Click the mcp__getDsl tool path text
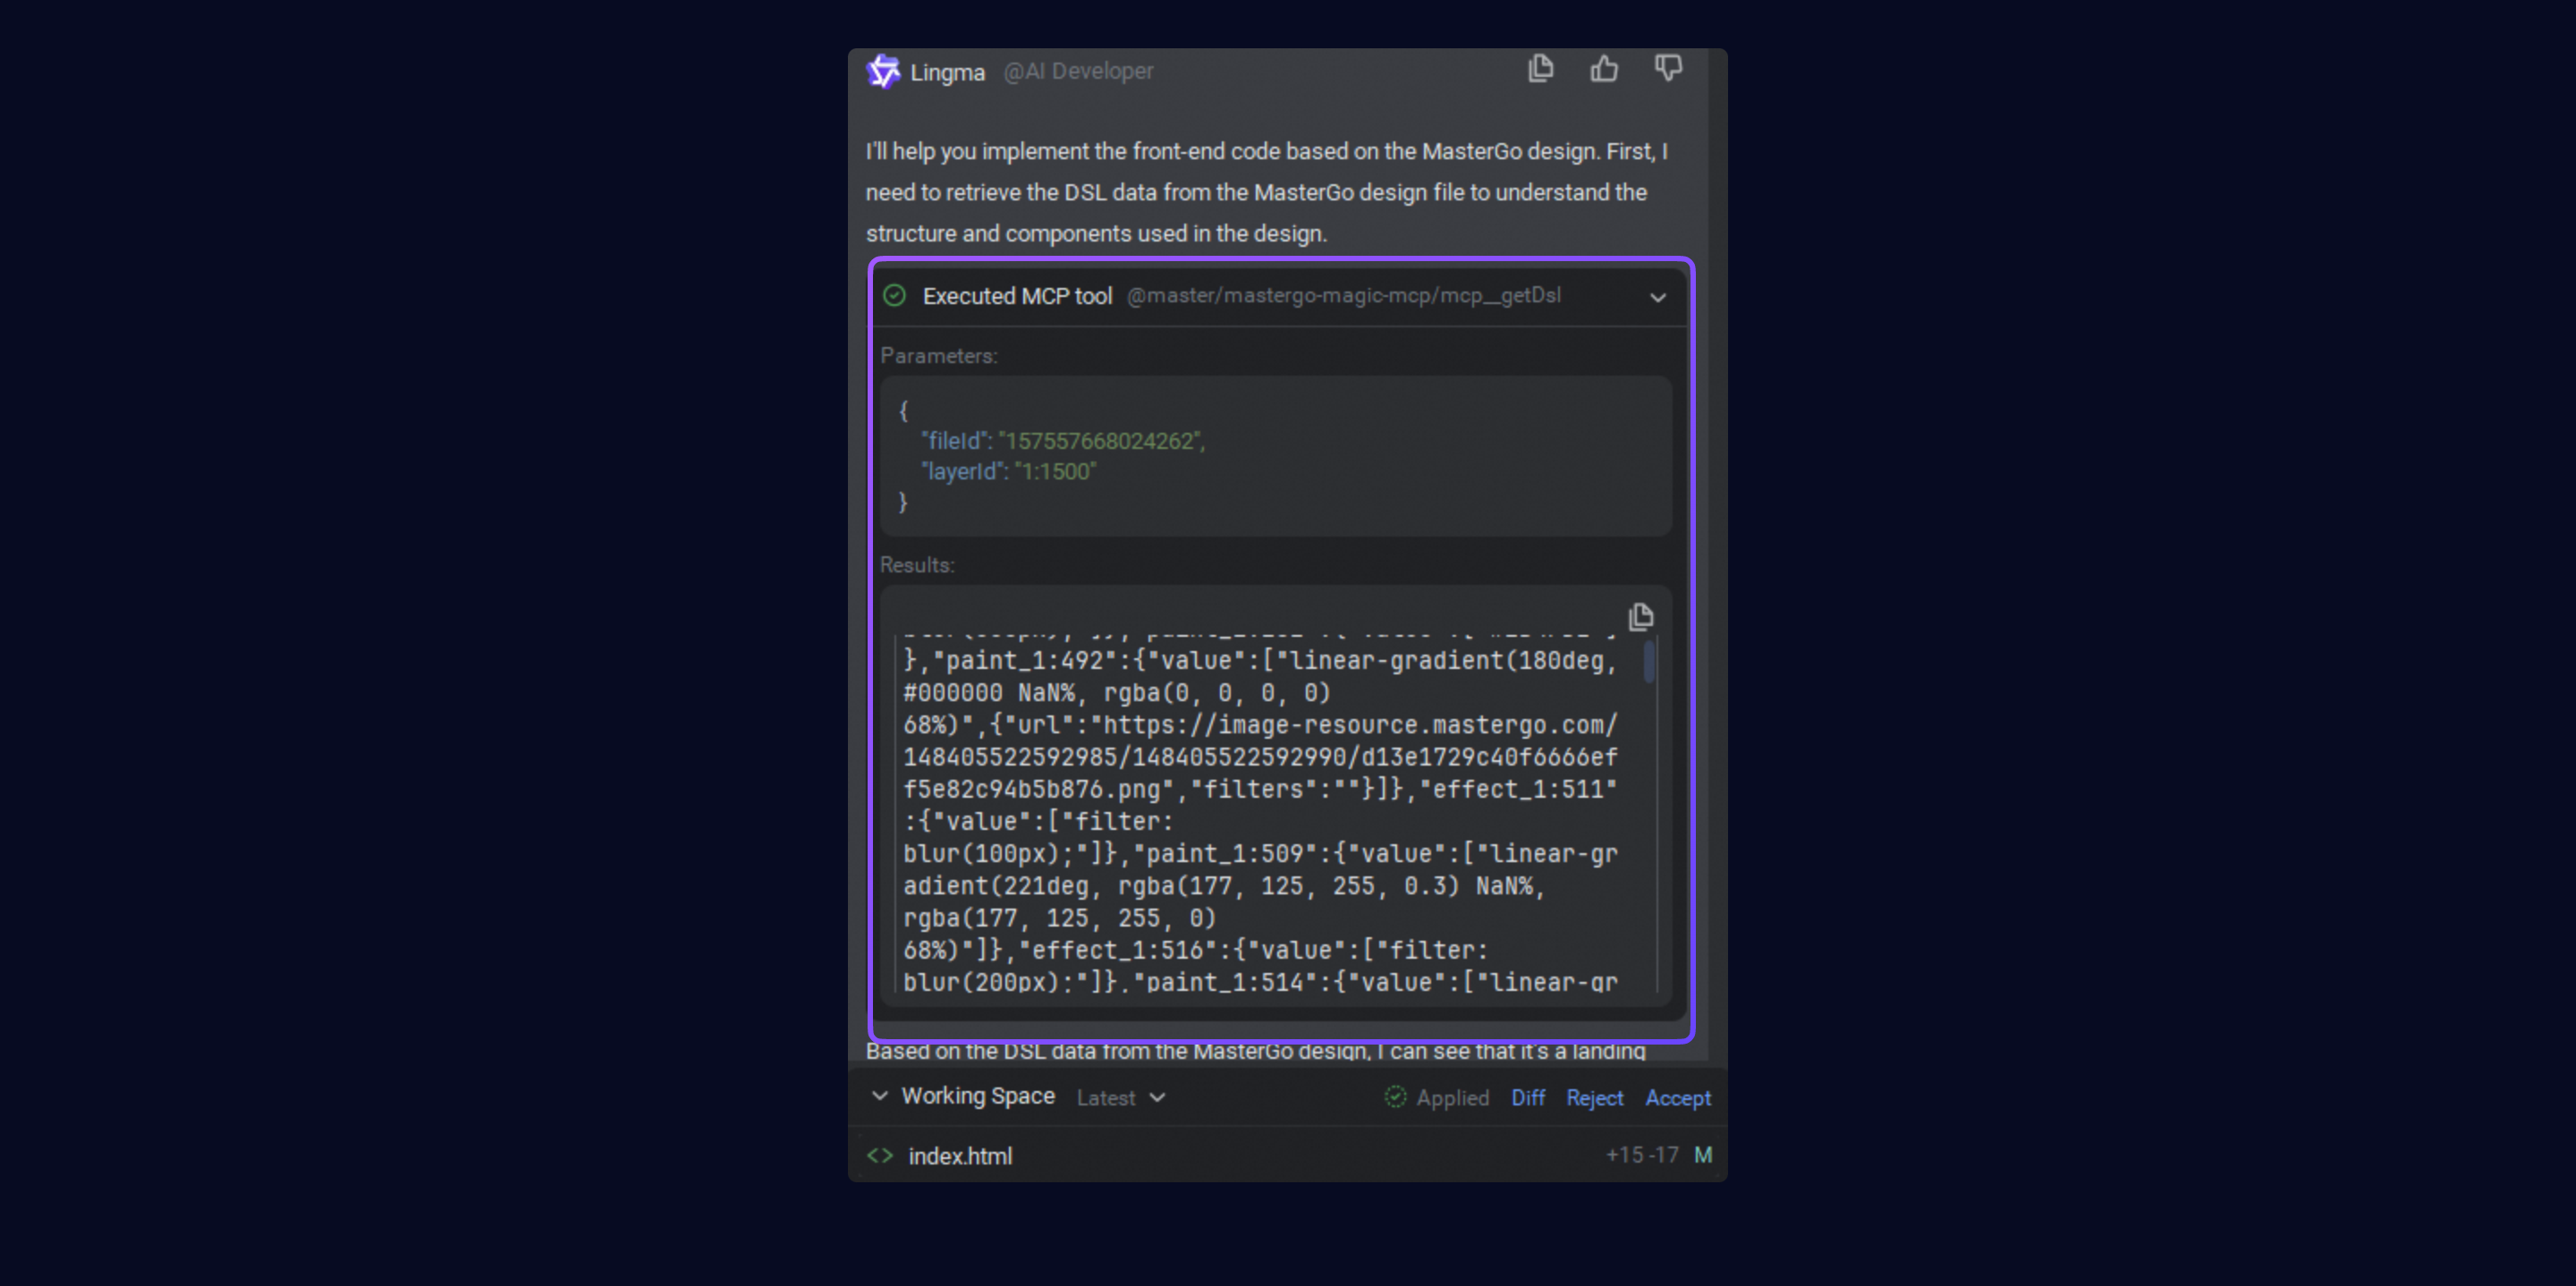The height and width of the screenshot is (1286, 2576). (1343, 296)
